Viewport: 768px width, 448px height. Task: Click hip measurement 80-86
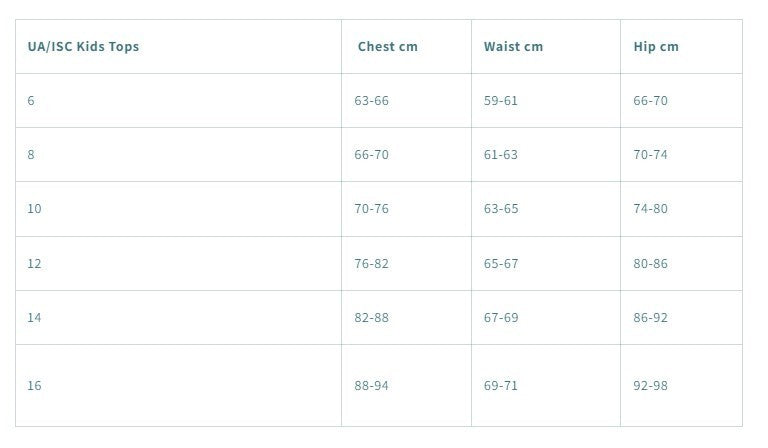[x=650, y=264]
